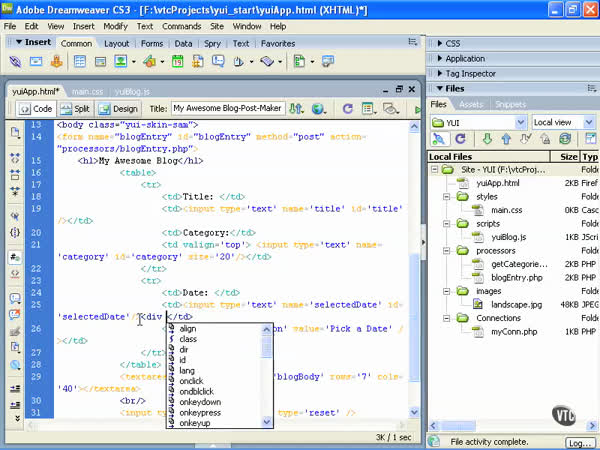Screen dimensions: 600x450
Task: Switch to Code view
Action: tap(34, 108)
